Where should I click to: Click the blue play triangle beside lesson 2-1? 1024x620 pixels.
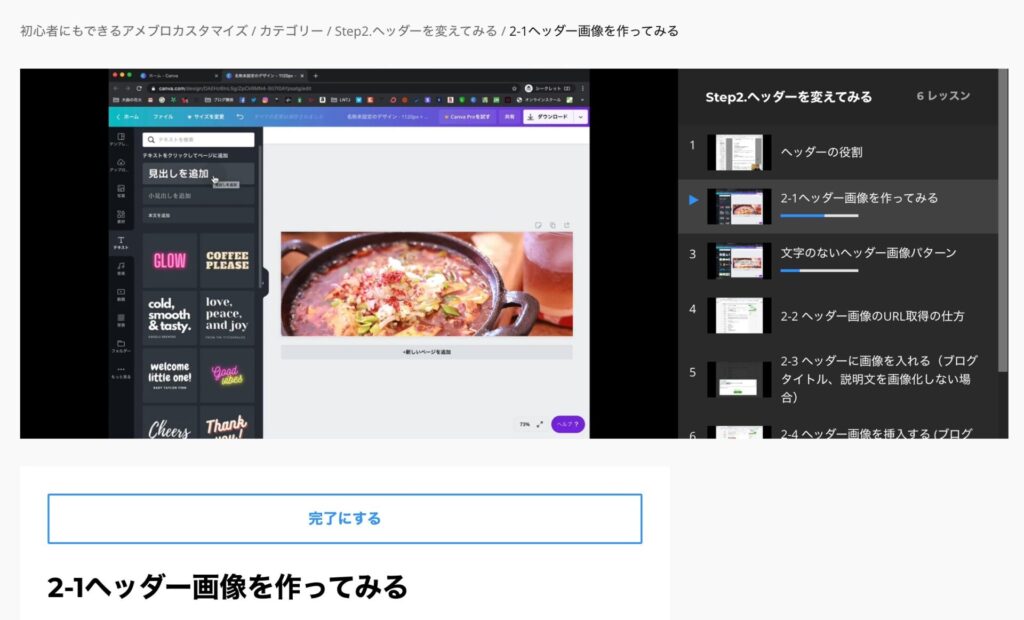[x=694, y=200]
